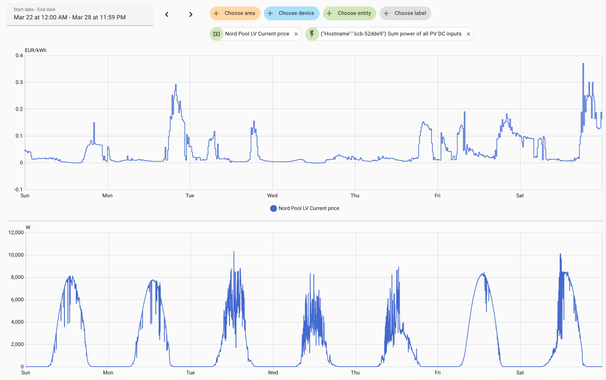Viewport: 606px width, 380px height.
Task: Go to previous date range arrow
Action: point(167,15)
